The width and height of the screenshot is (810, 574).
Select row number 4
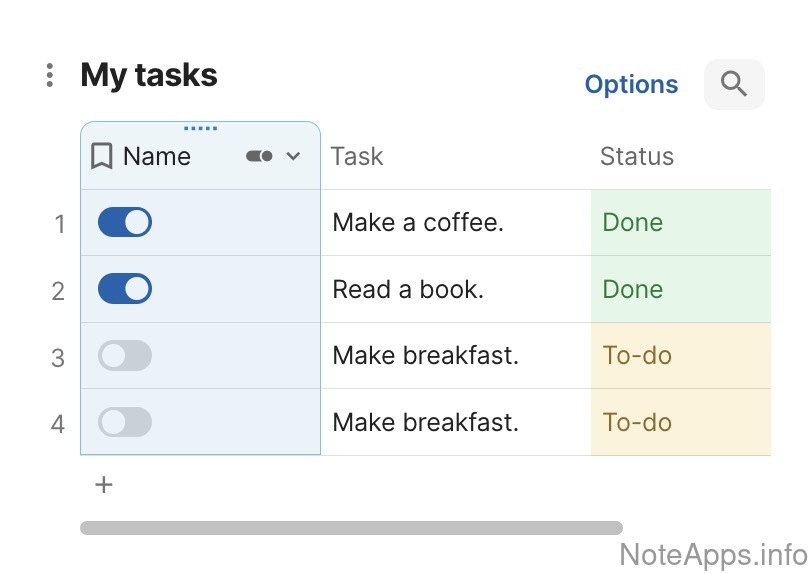pyautogui.click(x=58, y=423)
